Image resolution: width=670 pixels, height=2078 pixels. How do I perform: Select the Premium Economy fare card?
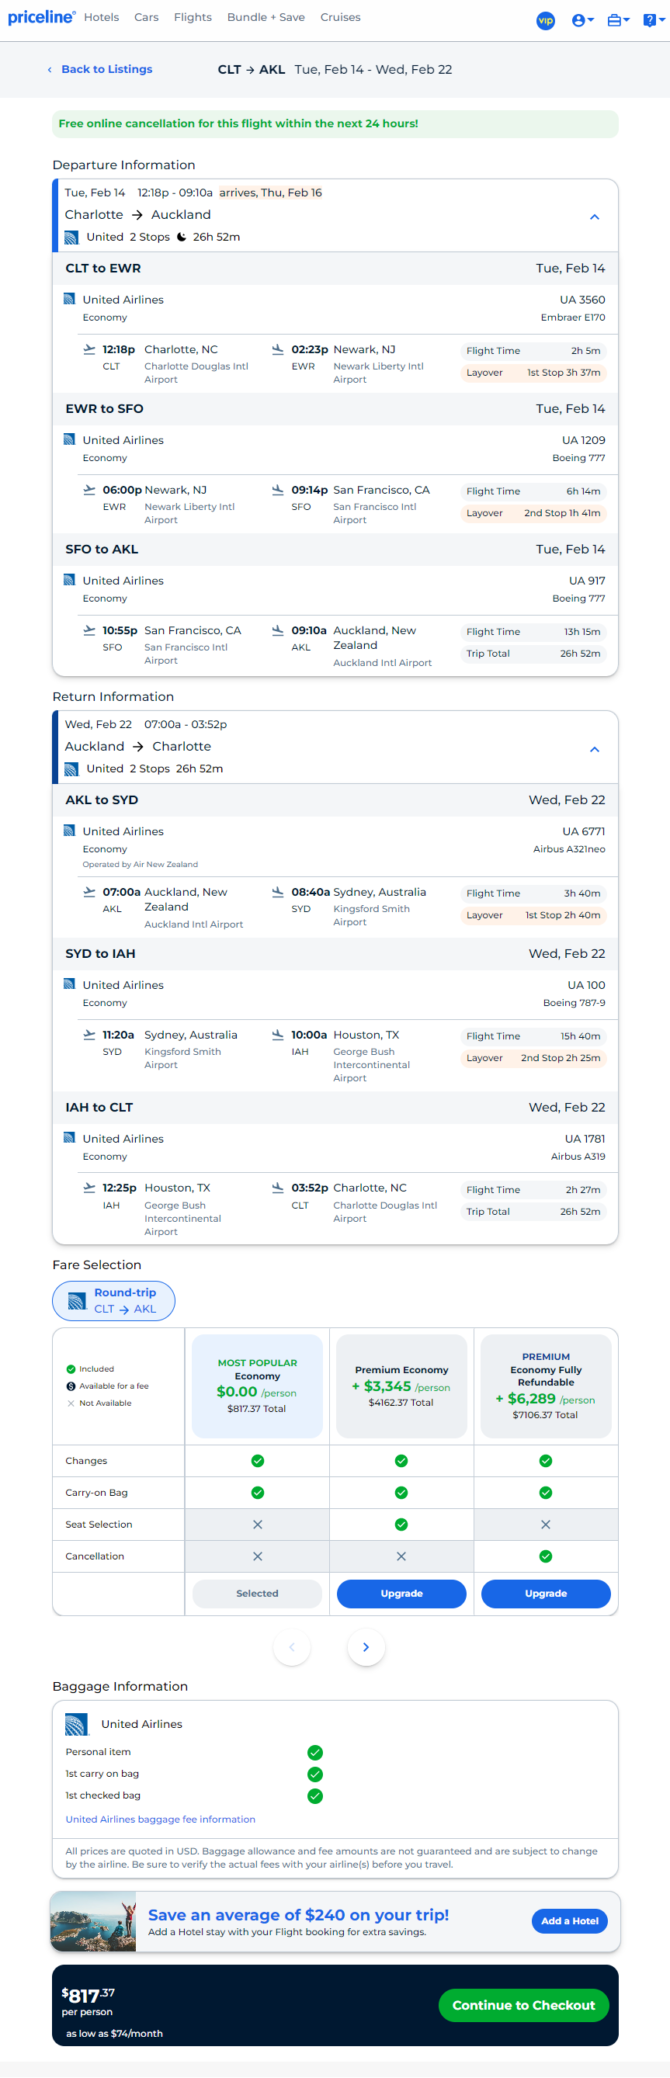coord(401,1386)
